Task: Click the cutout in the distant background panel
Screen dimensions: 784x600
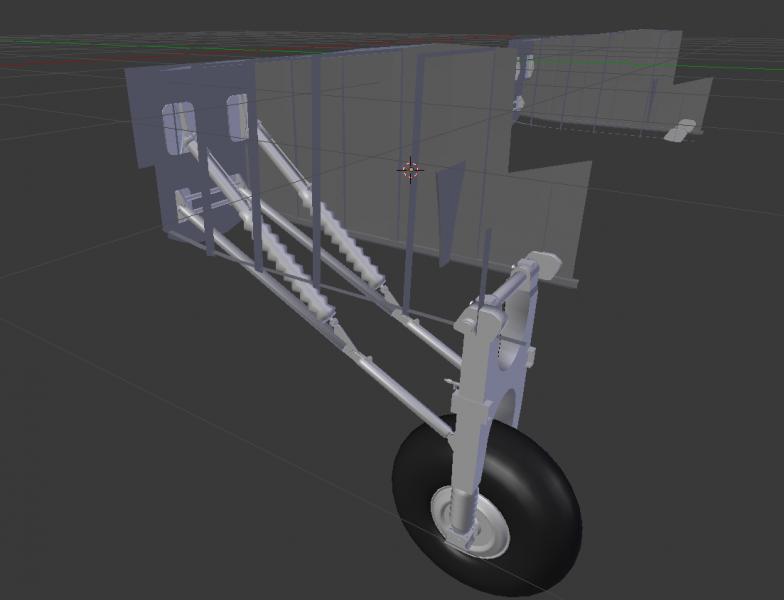Action: (524, 68)
